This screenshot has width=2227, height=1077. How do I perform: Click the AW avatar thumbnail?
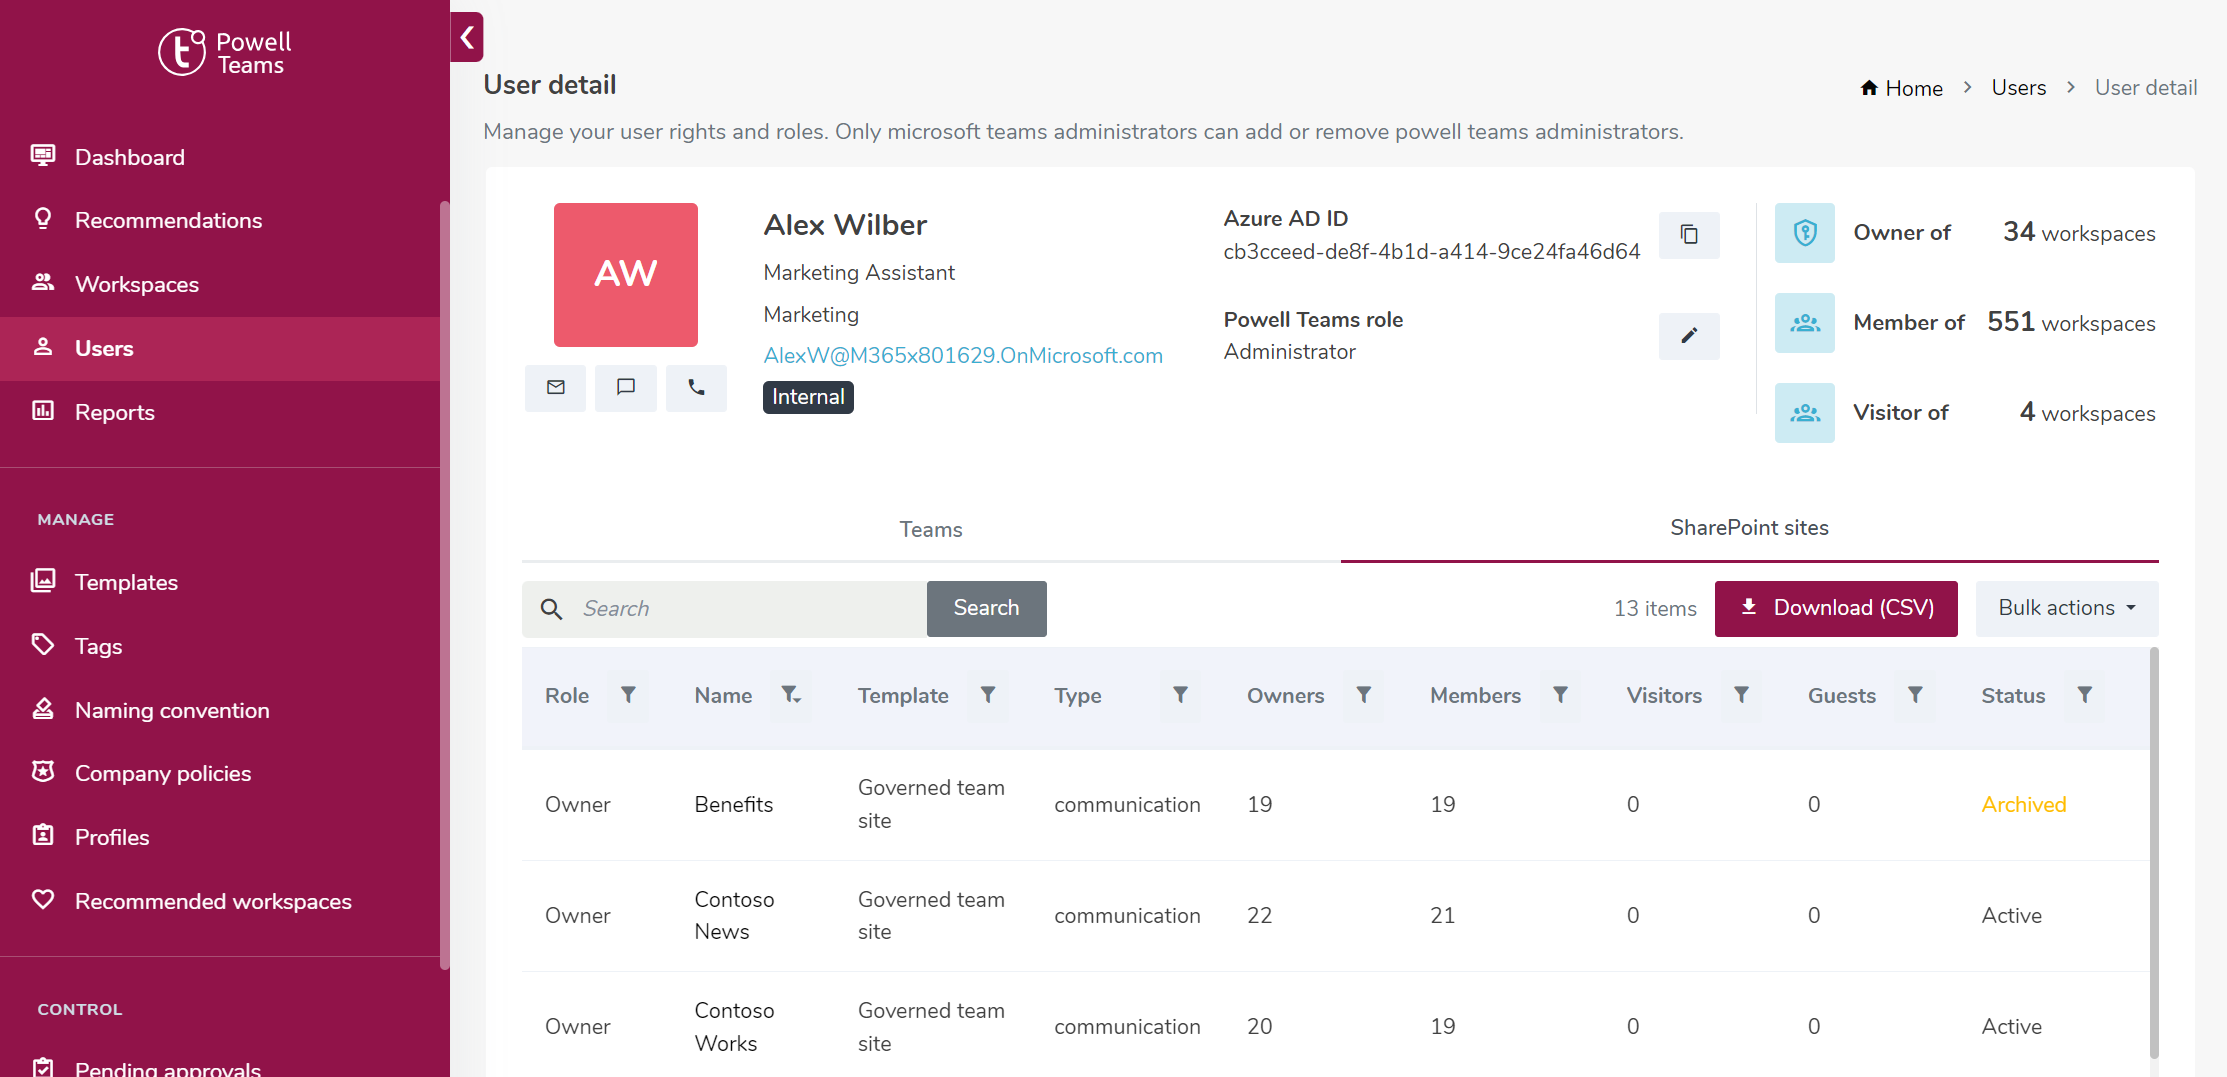coord(626,274)
